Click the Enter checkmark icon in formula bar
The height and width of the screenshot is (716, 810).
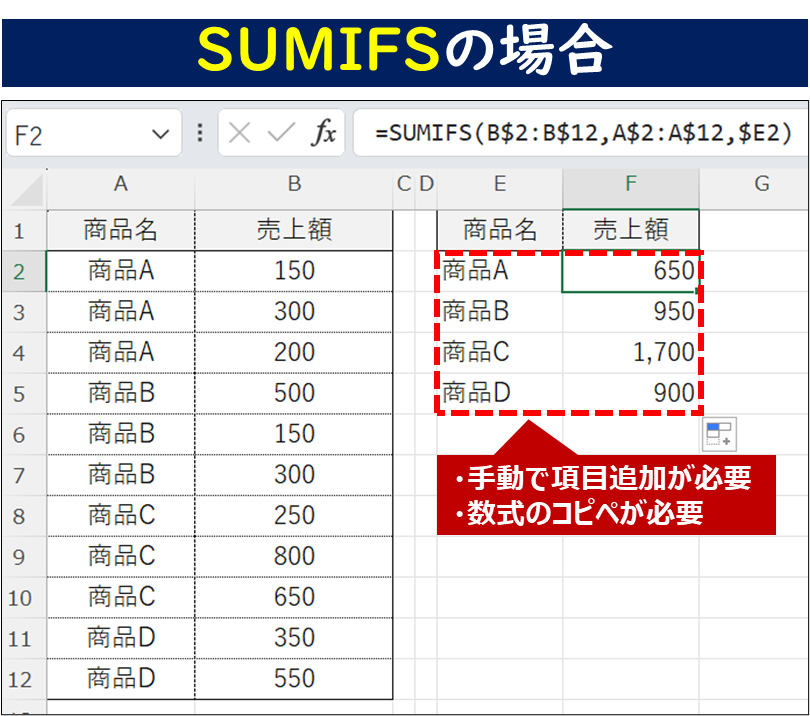281,134
